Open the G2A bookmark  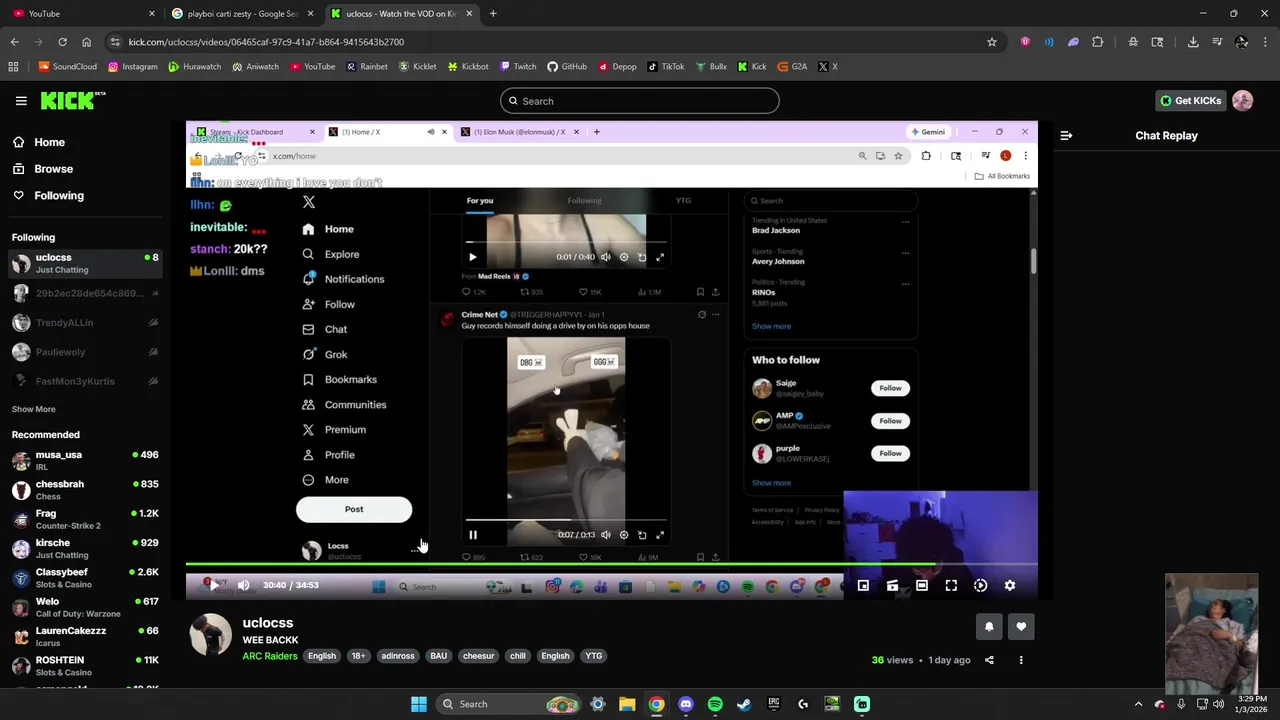(x=792, y=67)
